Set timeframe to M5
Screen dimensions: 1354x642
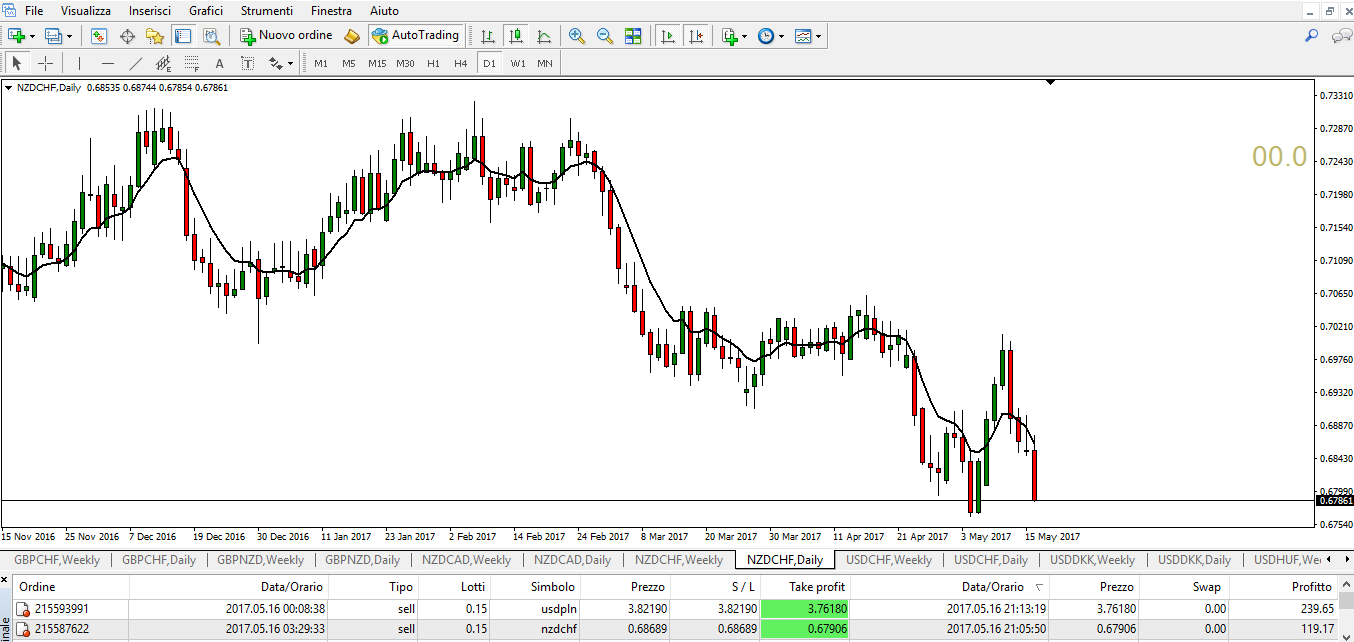click(x=349, y=63)
